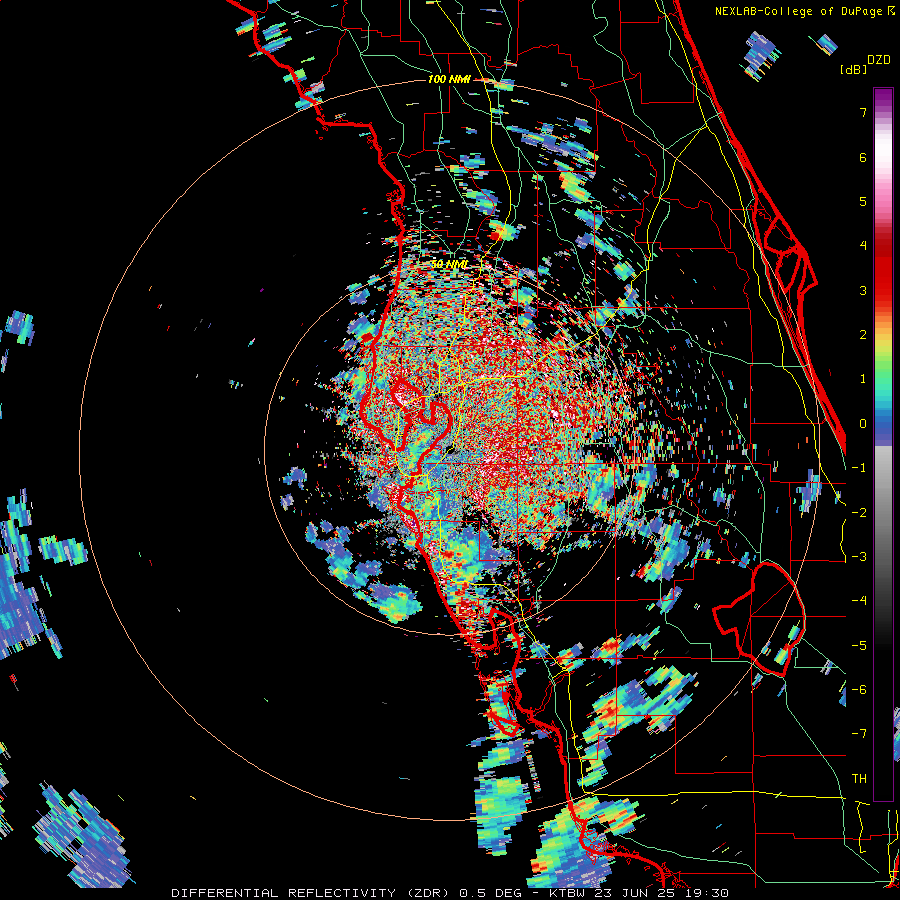Click the -1 value on the scale
This screenshot has width=900, height=900.
coord(859,468)
